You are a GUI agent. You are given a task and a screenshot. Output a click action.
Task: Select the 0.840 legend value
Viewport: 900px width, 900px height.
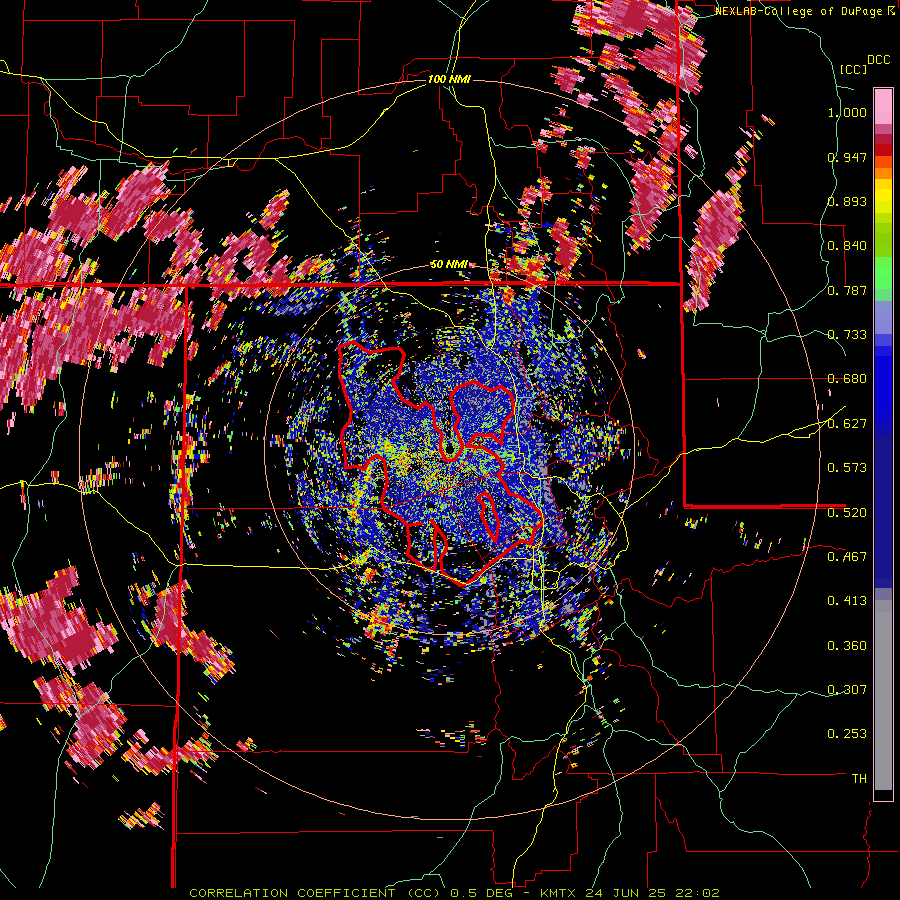pyautogui.click(x=847, y=246)
